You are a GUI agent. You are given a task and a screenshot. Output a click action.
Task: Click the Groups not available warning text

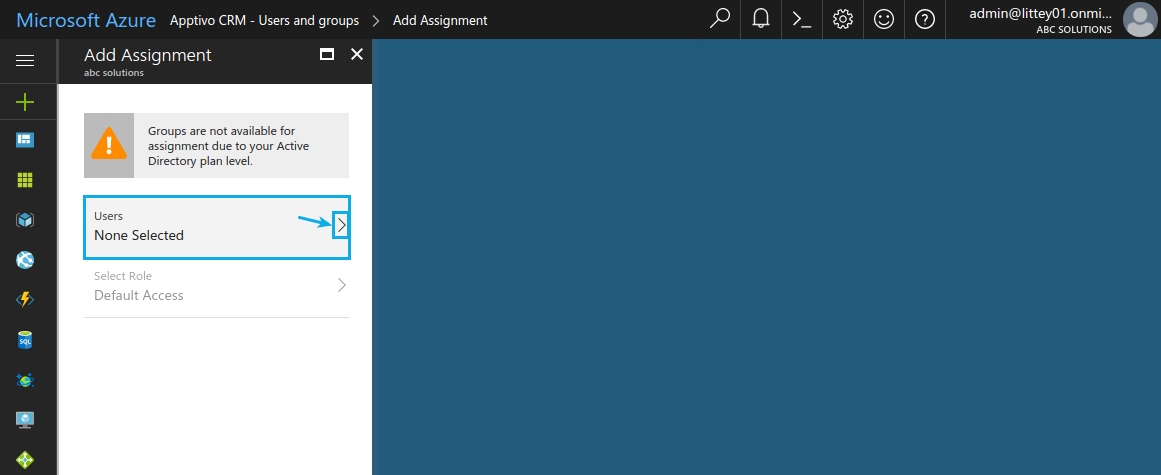[228, 146]
